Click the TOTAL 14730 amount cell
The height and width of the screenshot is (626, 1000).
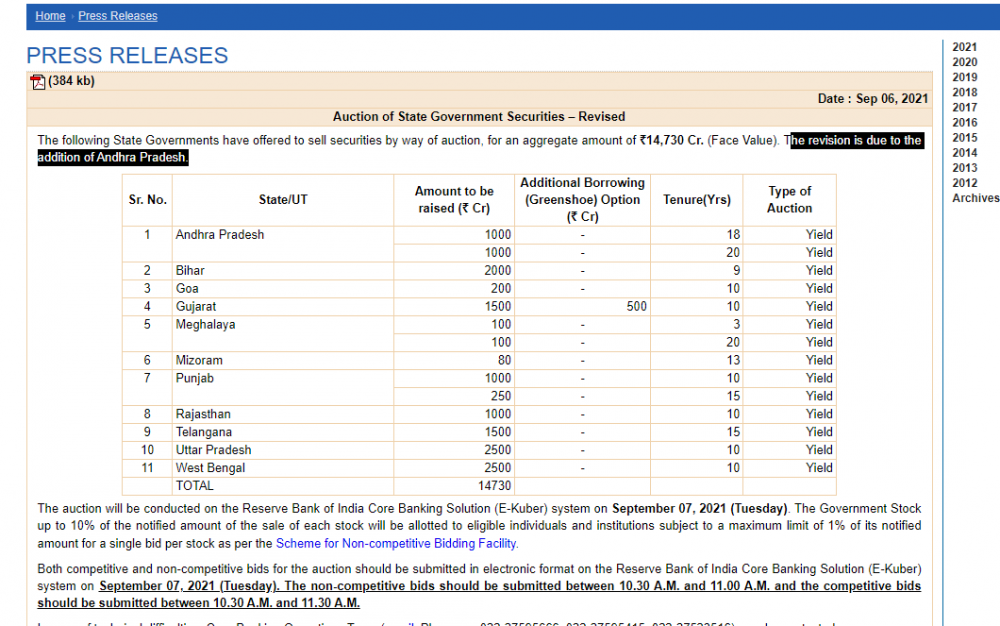[x=453, y=486]
